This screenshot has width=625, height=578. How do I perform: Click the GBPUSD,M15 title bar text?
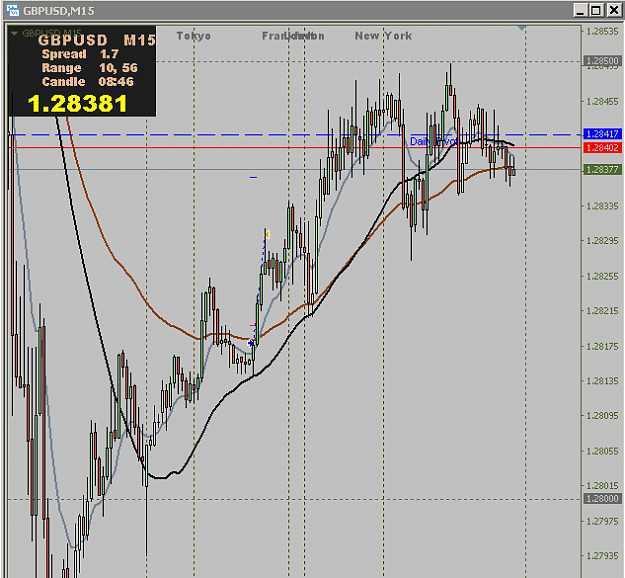59,11
